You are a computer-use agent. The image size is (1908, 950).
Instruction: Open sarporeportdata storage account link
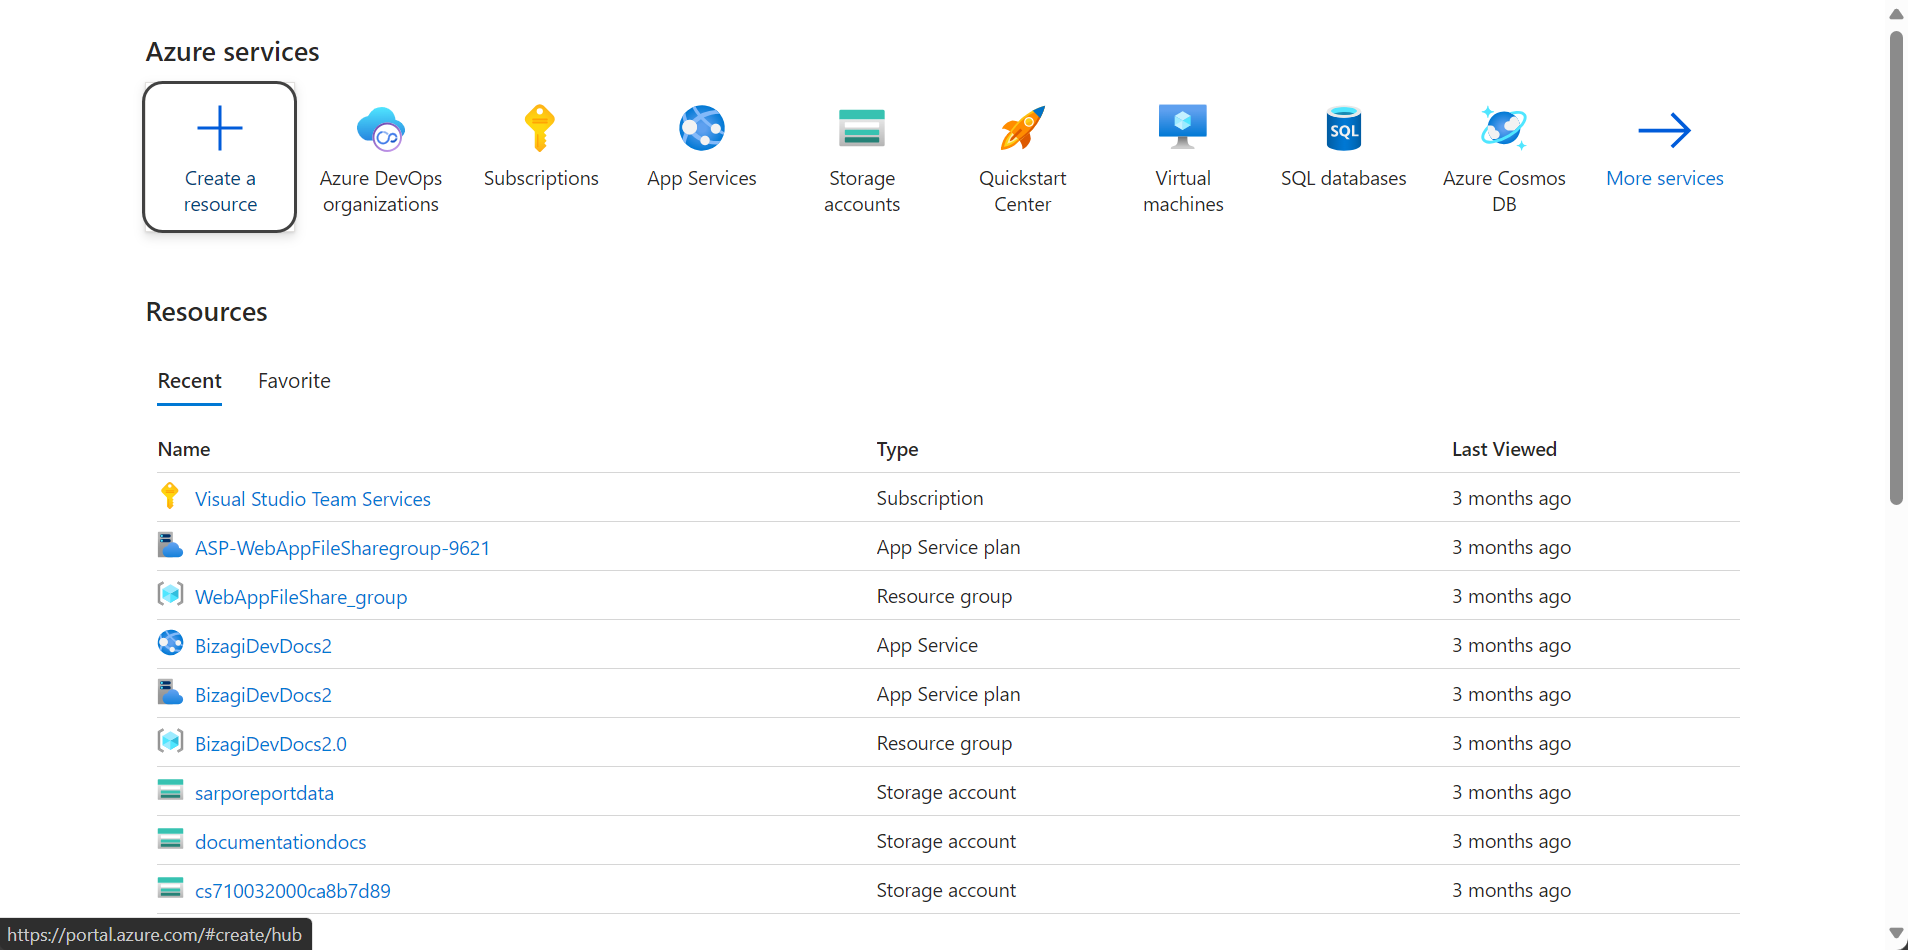pos(264,793)
